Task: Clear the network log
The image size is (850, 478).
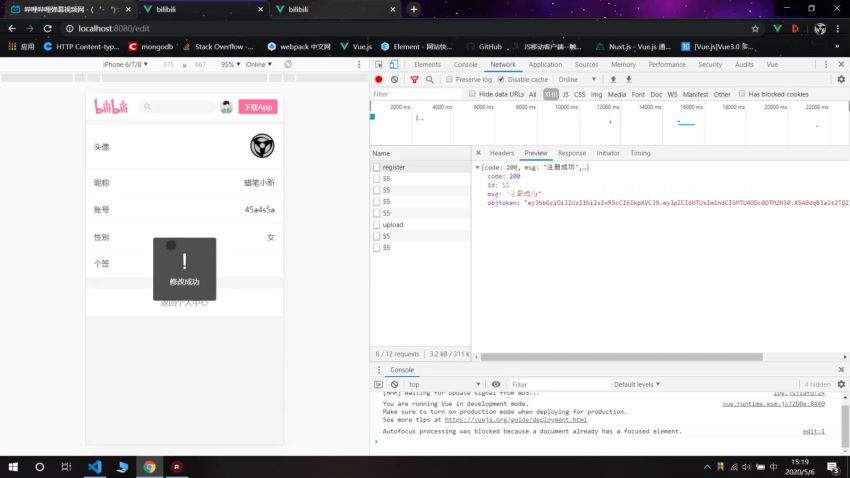Action: point(395,79)
